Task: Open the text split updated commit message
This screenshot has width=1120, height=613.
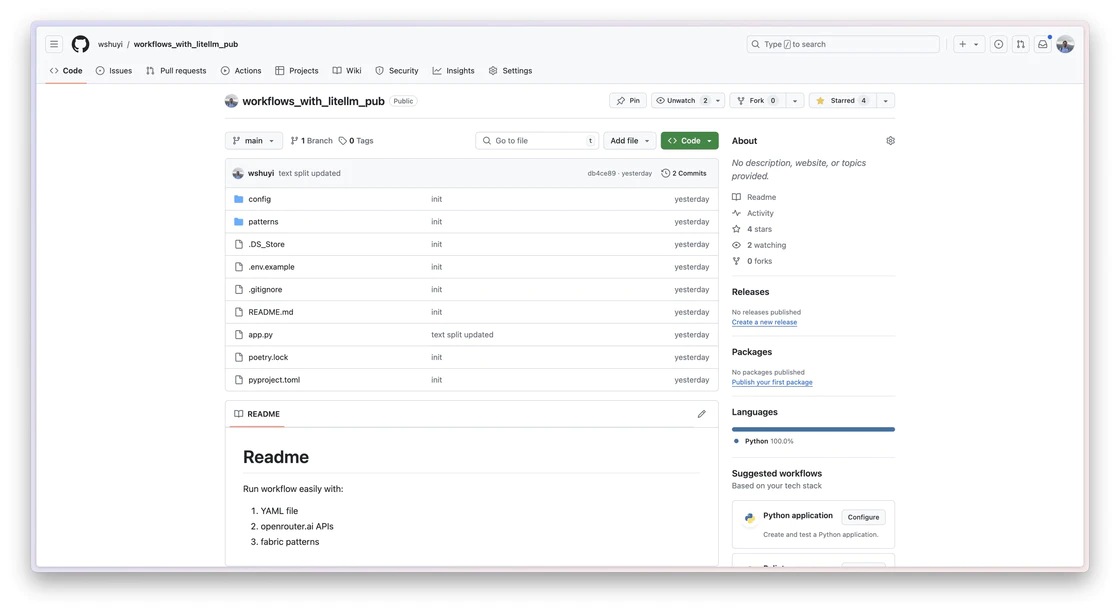Action: [x=309, y=174]
